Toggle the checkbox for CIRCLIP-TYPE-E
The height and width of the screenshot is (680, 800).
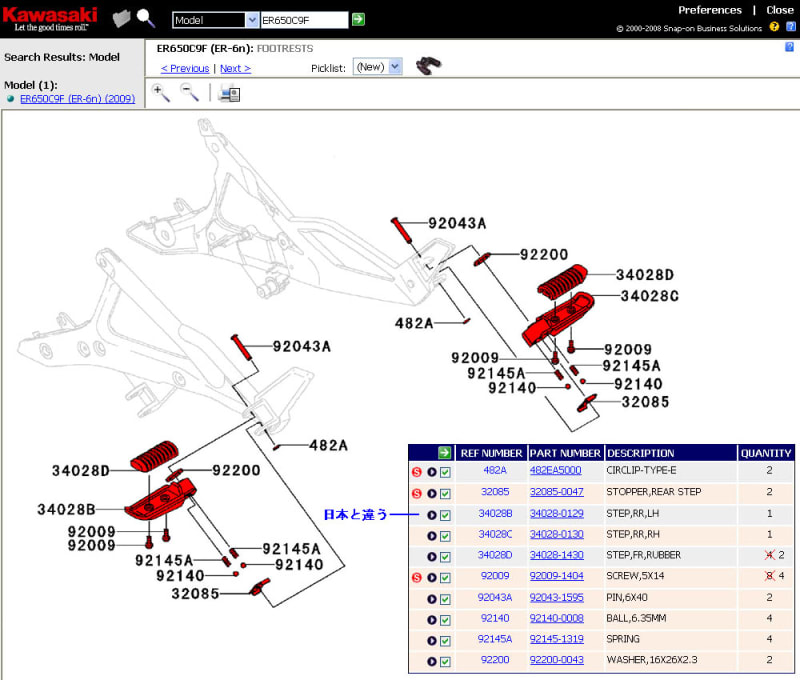445,472
